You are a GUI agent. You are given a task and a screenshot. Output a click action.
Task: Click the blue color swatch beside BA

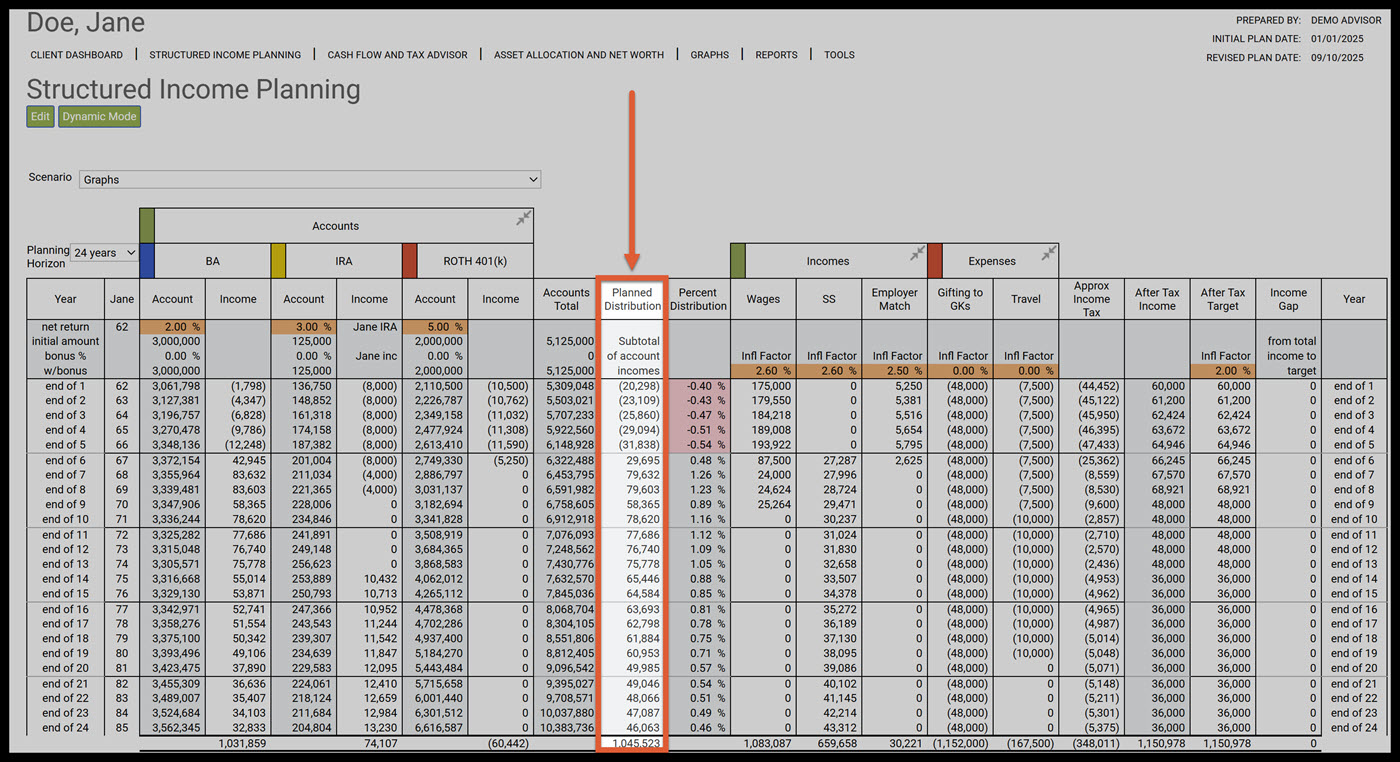coord(147,261)
